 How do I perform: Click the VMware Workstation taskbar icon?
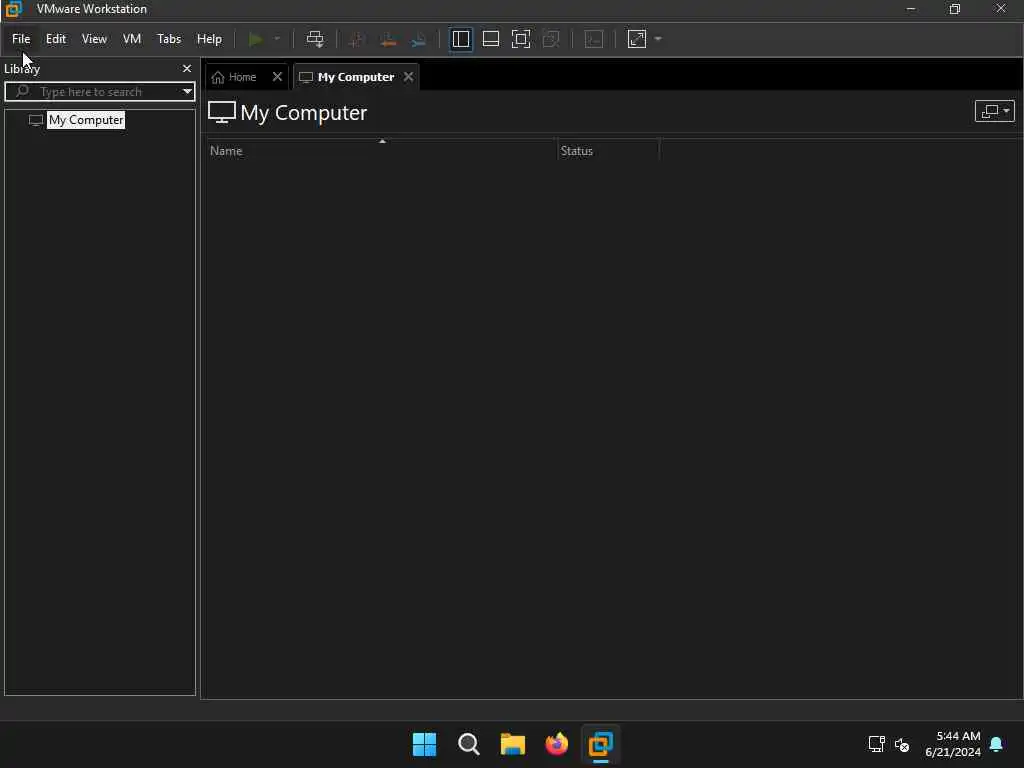pos(600,744)
